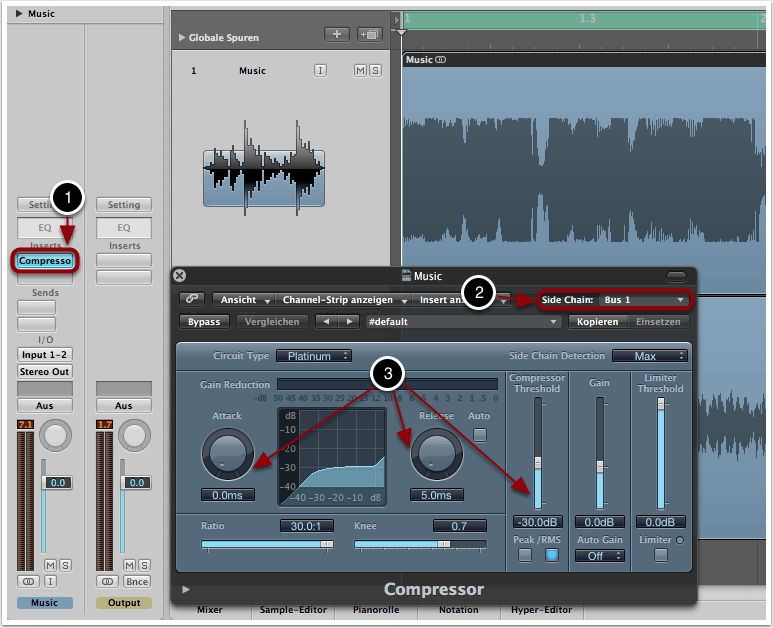Click the Bypass button

[x=203, y=322]
